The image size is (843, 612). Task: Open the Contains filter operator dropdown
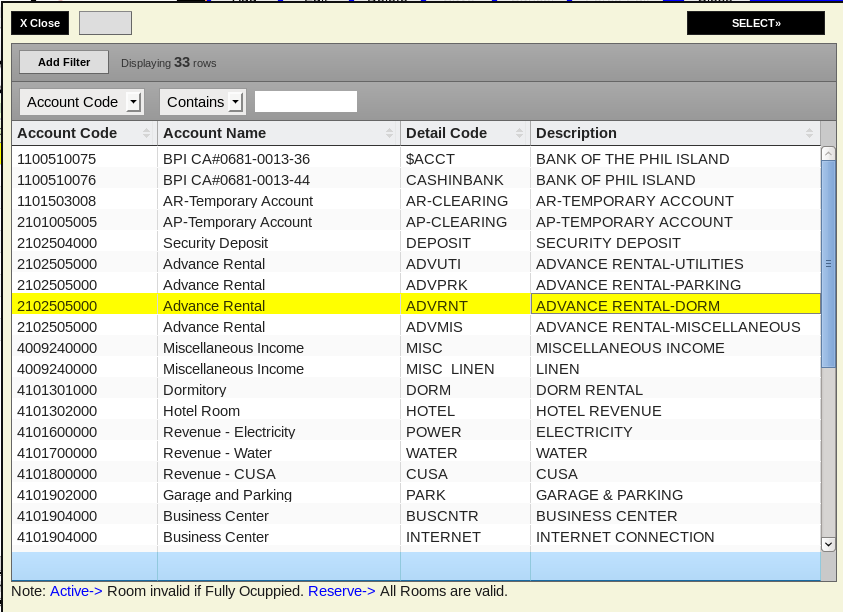[235, 102]
